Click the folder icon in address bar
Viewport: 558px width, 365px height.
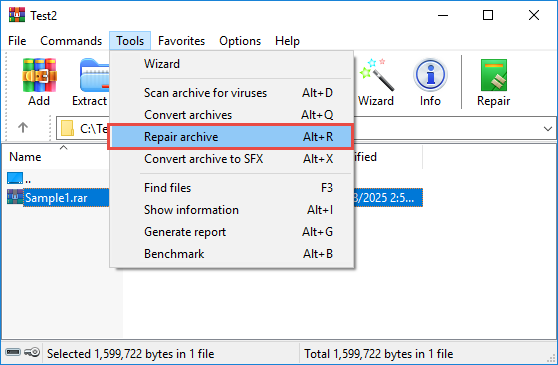point(67,128)
